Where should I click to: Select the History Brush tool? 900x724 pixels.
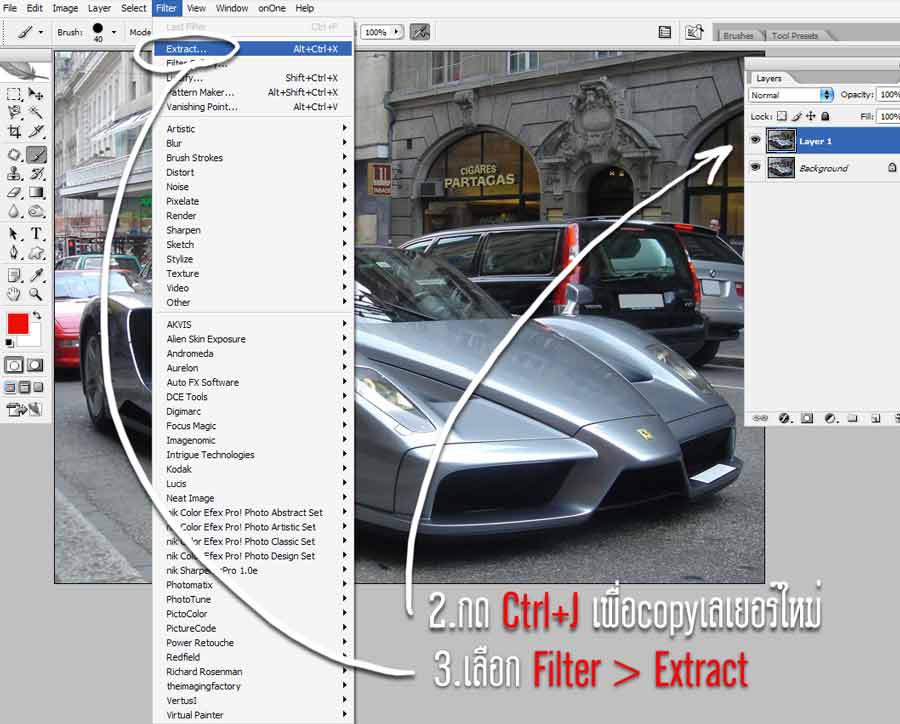pyautogui.click(x=36, y=173)
